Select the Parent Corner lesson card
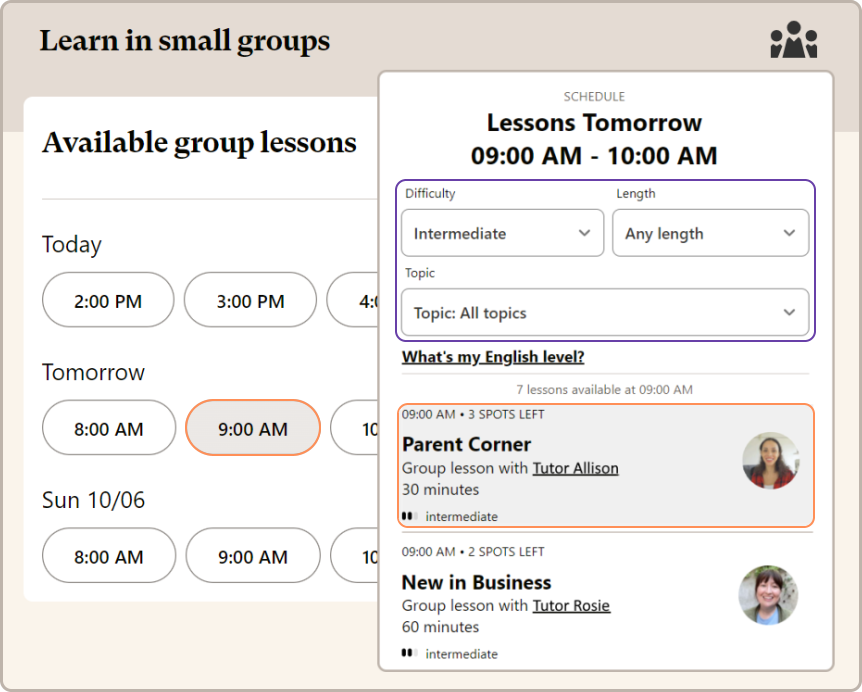862x692 pixels. (560, 465)
